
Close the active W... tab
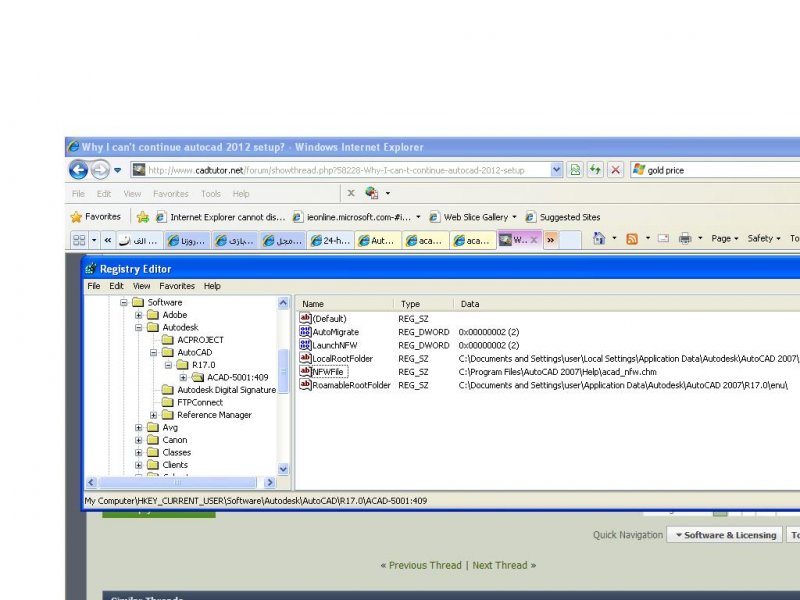point(534,240)
